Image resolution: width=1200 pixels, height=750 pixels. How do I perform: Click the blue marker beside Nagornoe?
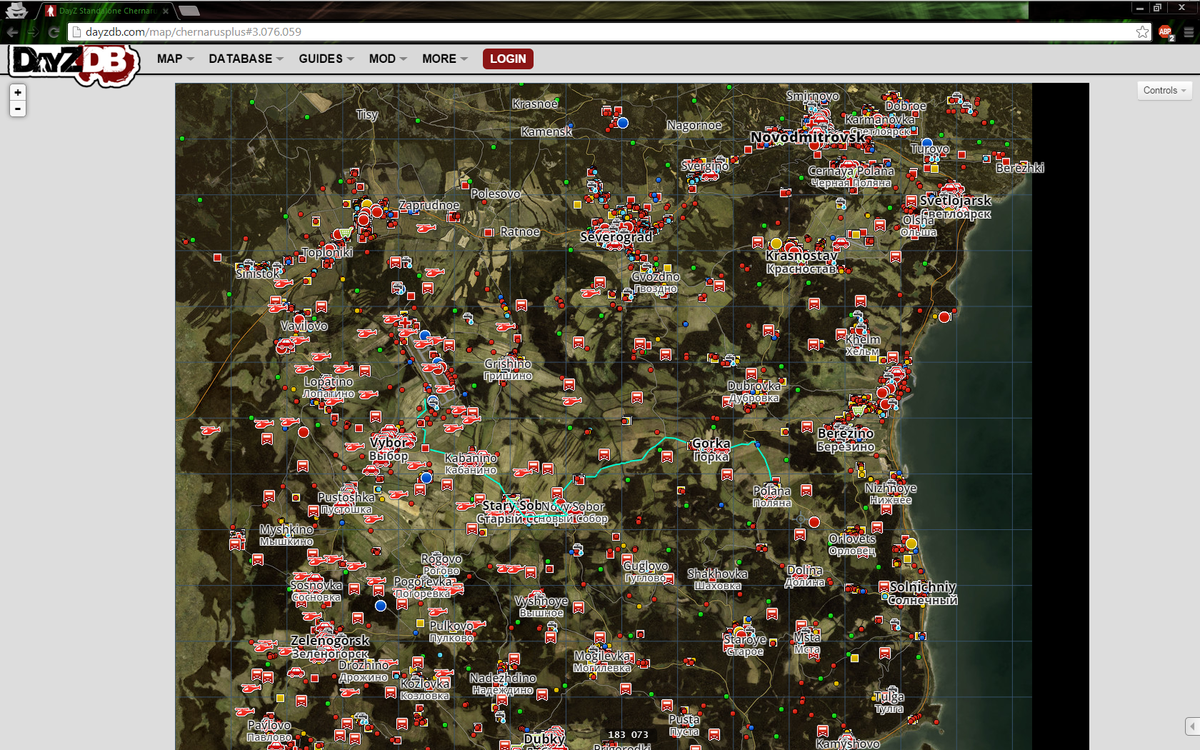(622, 122)
